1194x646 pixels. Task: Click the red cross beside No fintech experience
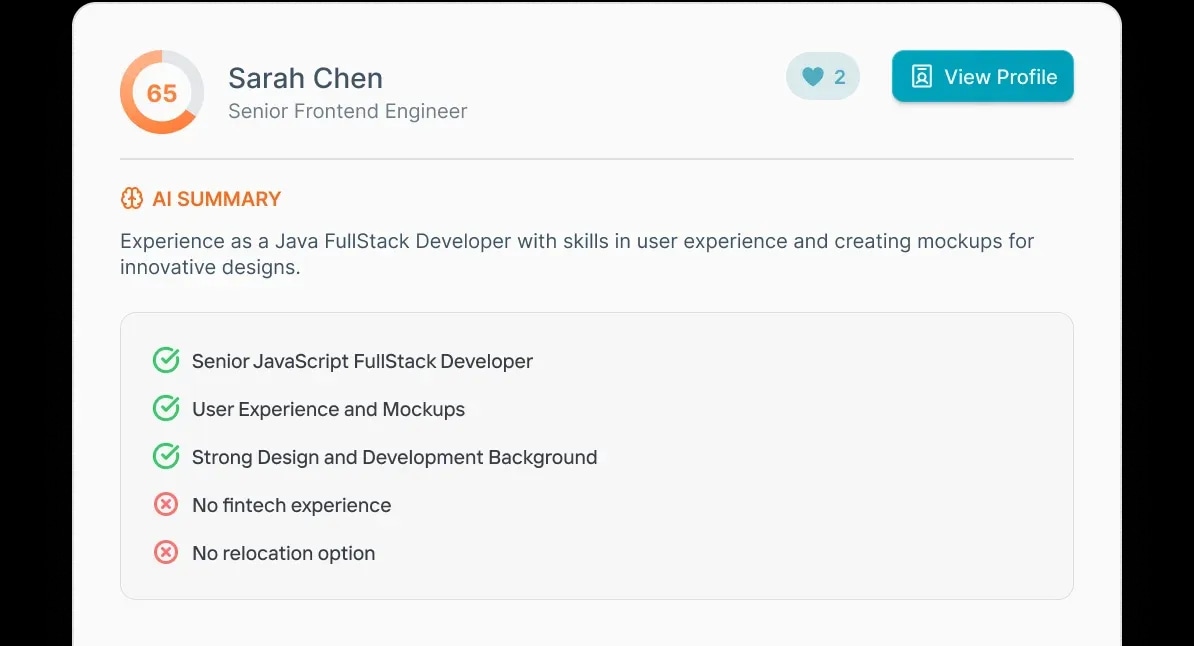point(166,504)
